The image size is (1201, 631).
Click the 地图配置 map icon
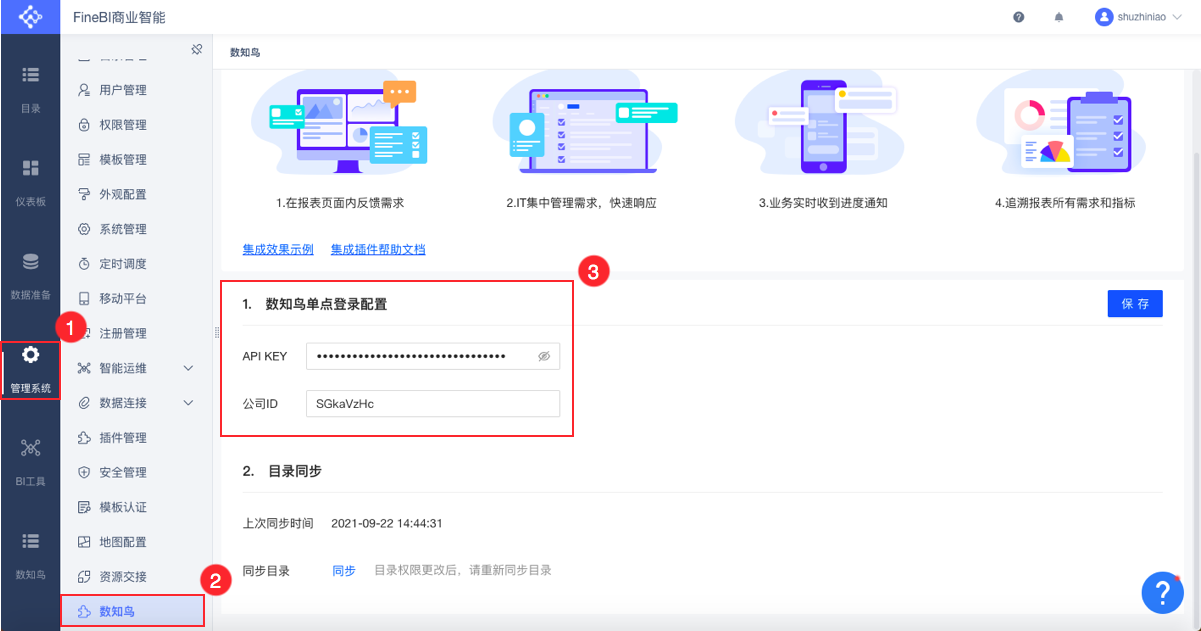click(84, 542)
